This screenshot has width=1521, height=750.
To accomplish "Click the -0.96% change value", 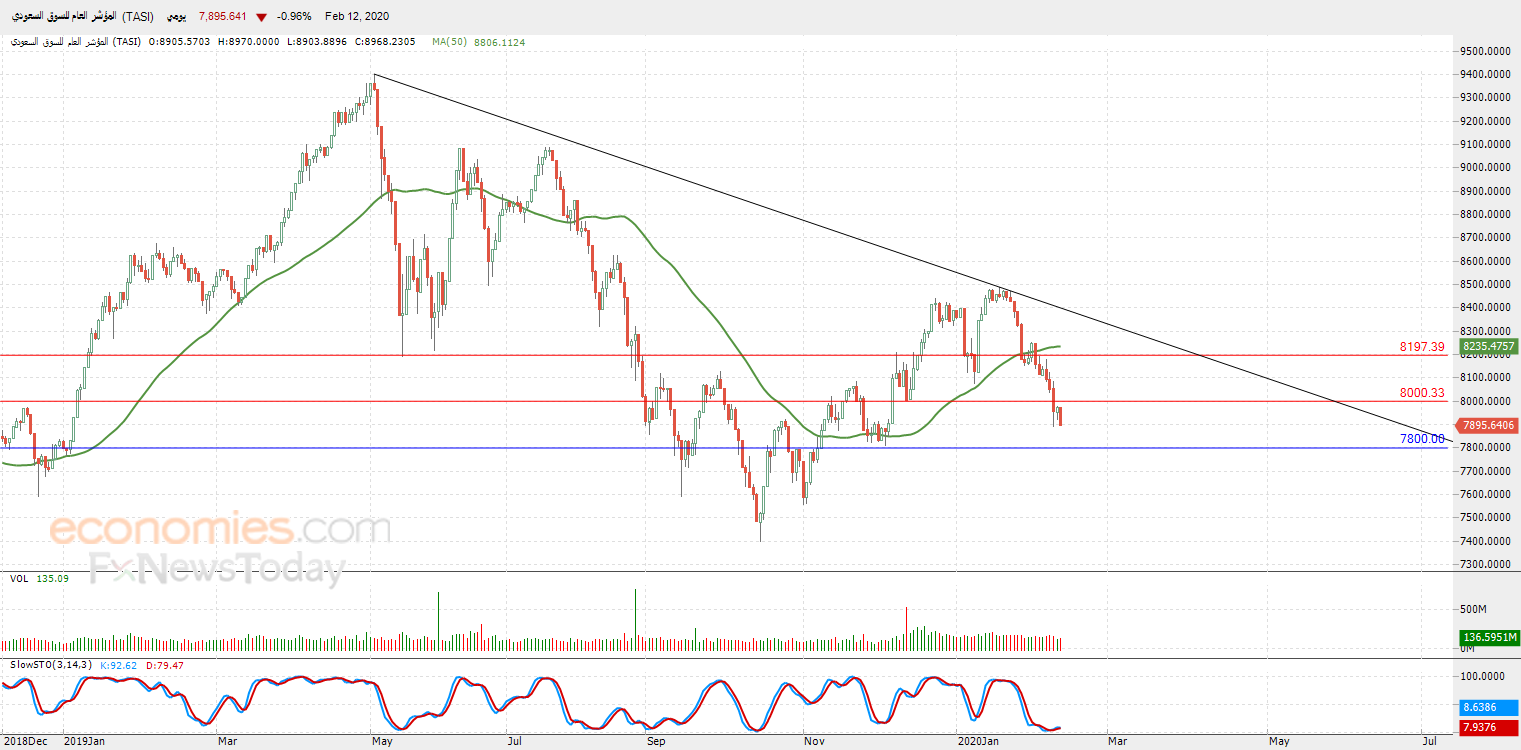I will (x=295, y=17).
